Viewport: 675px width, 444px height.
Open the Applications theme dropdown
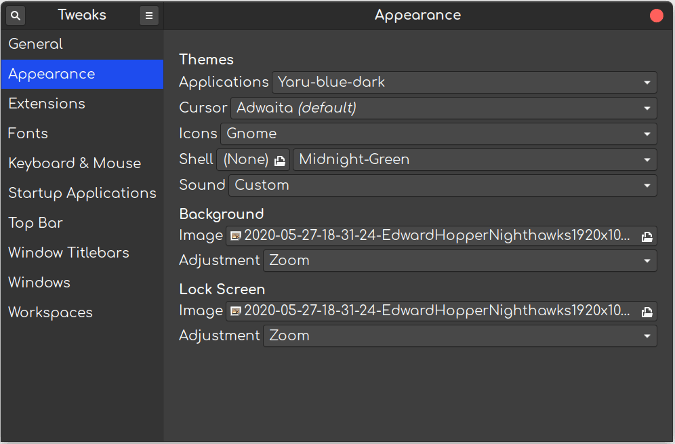coord(464,82)
